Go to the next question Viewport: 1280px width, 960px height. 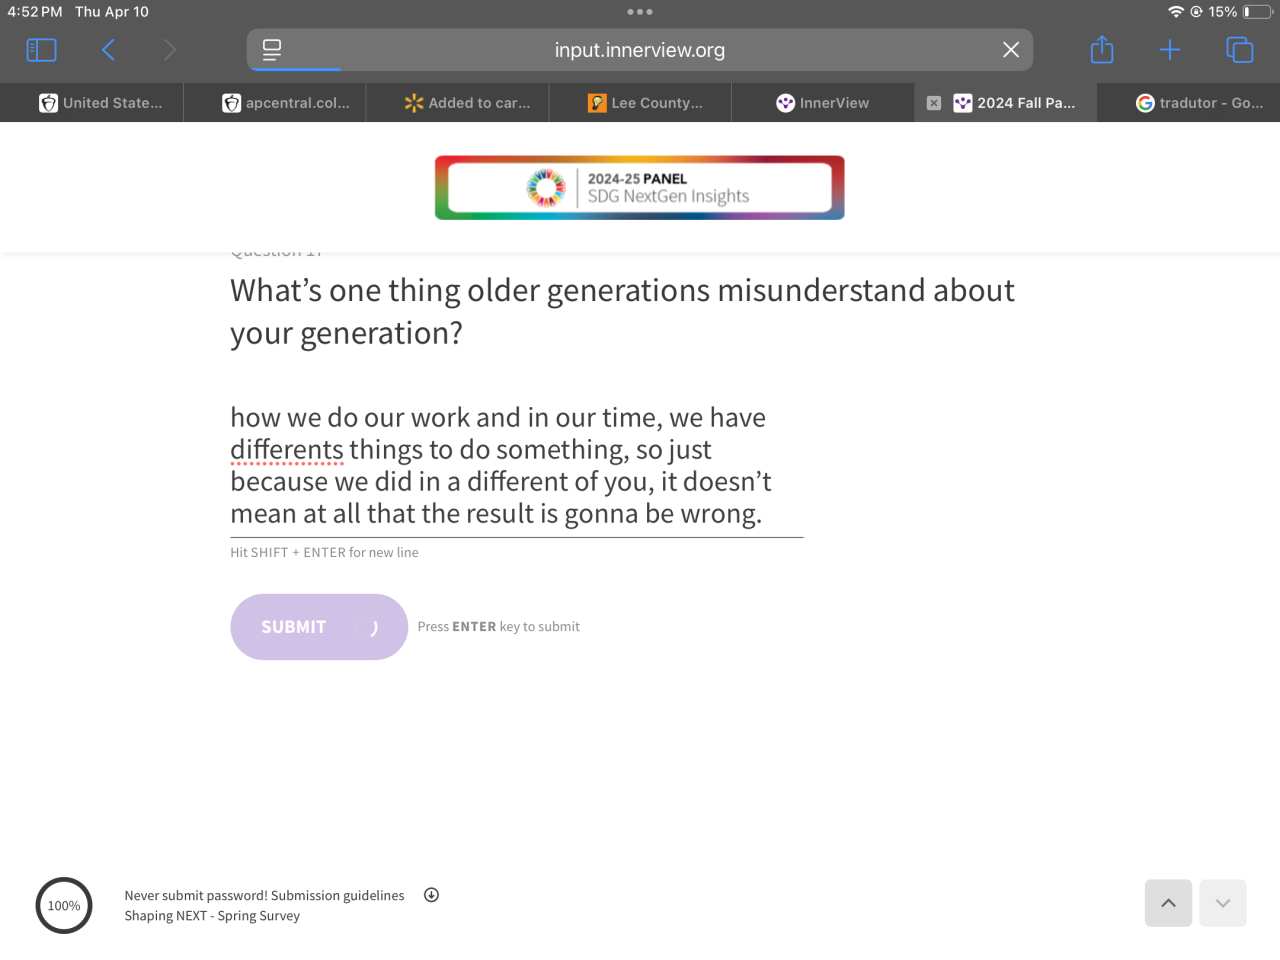(x=1223, y=903)
